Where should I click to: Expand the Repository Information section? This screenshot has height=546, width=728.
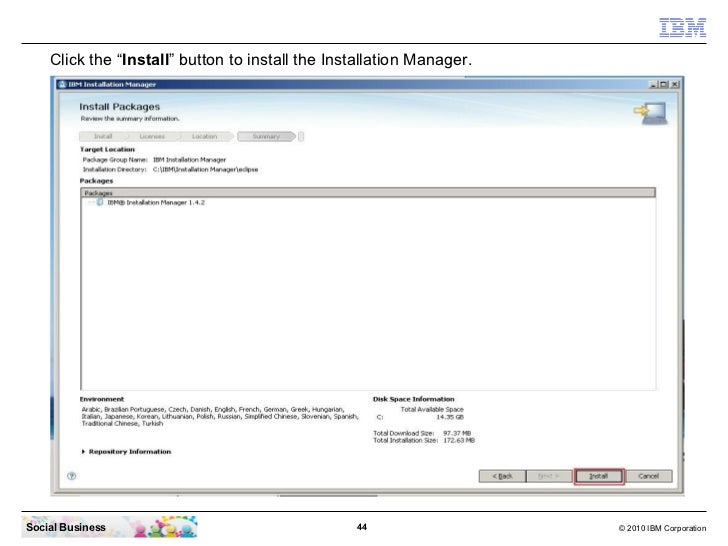tap(83, 451)
